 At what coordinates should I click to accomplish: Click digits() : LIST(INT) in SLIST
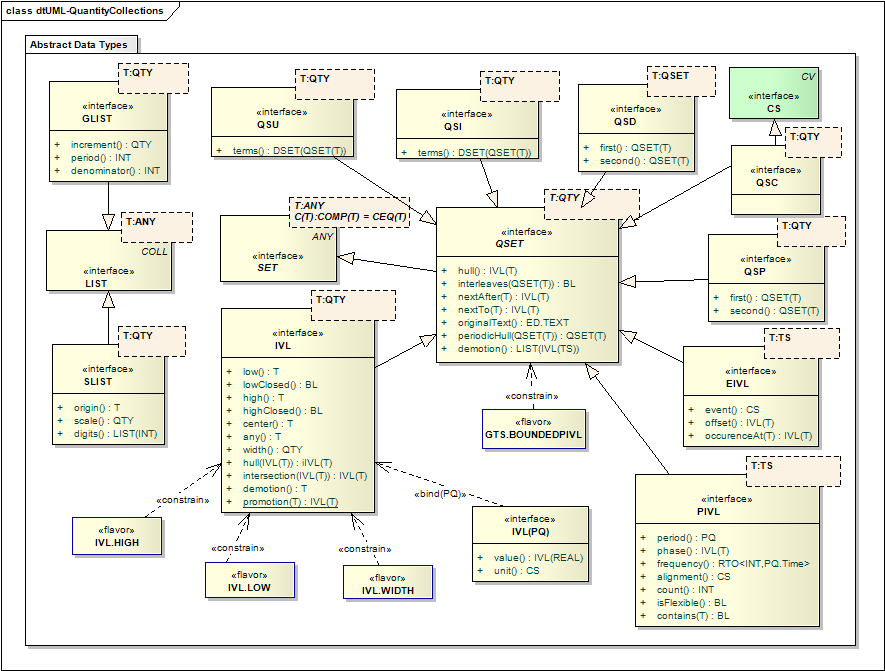click(115, 433)
